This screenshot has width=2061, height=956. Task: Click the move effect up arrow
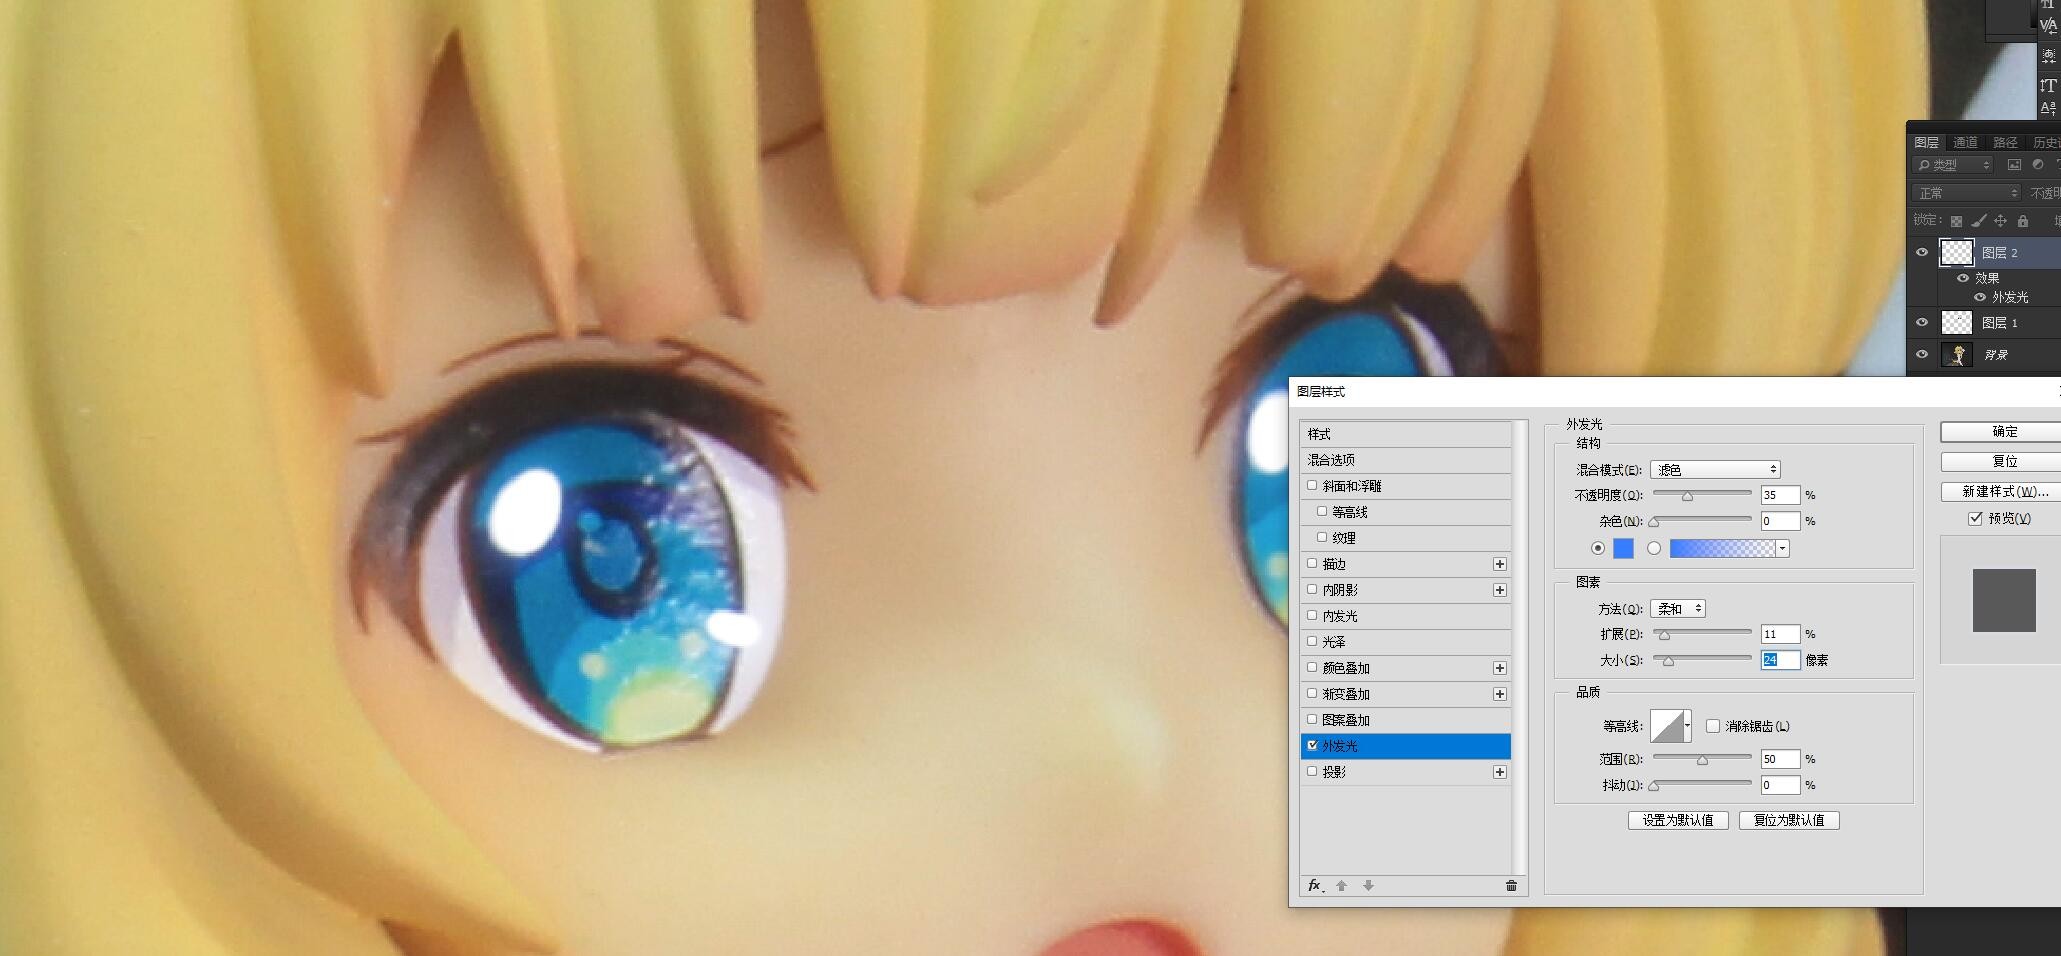coord(1342,886)
